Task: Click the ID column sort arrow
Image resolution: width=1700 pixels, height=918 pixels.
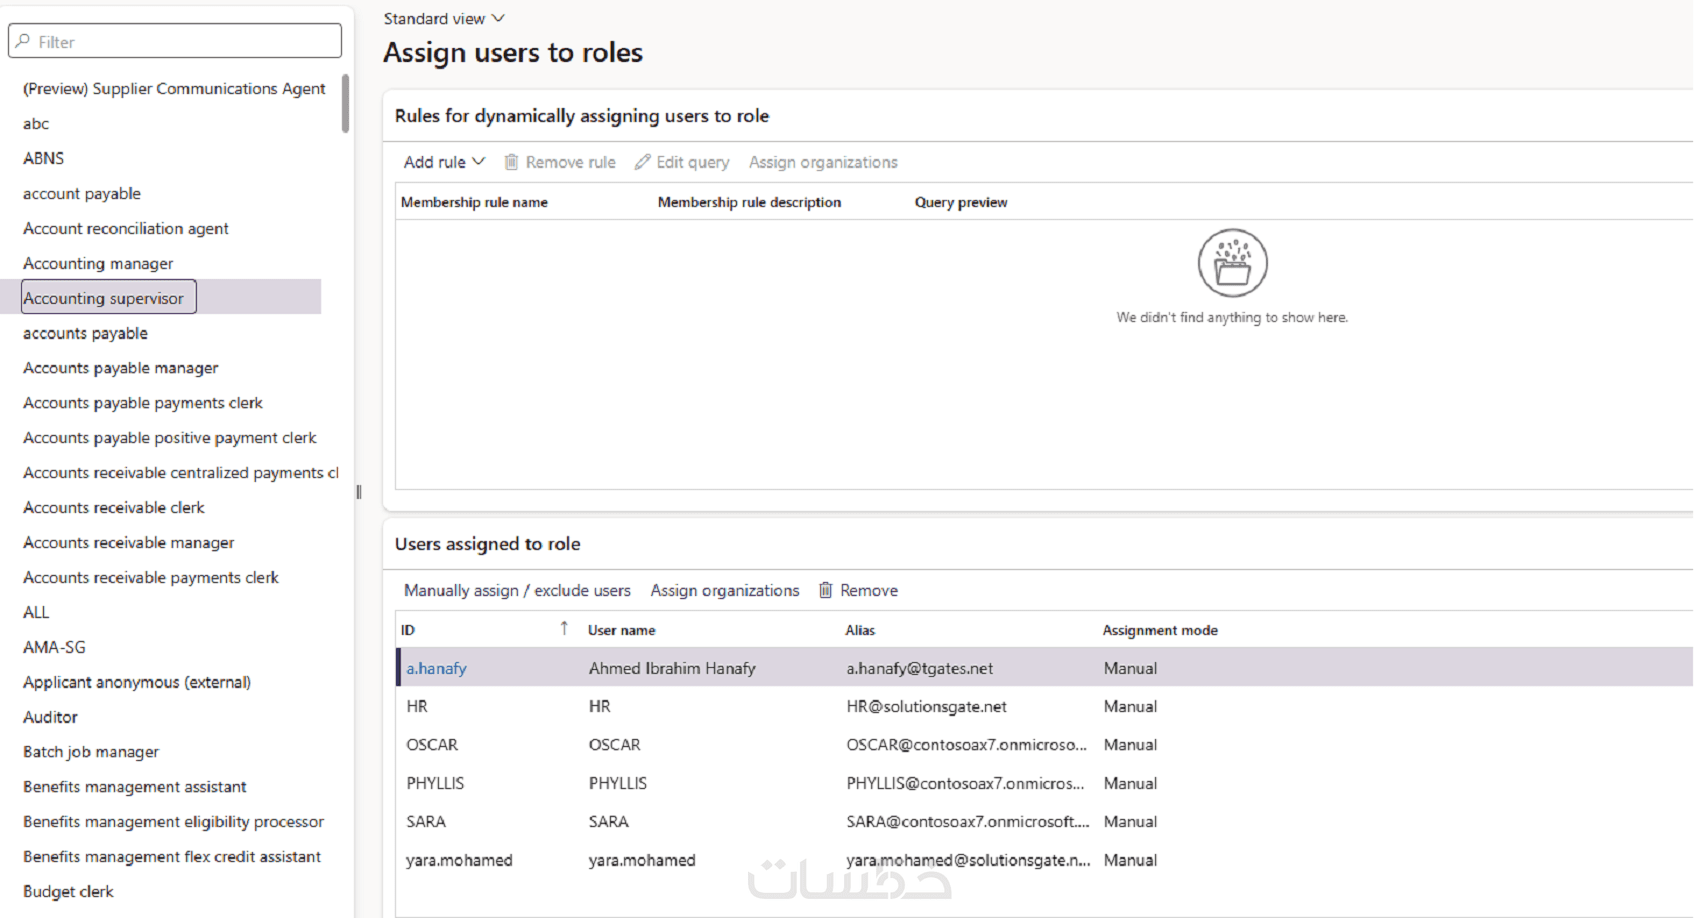Action: point(564,629)
